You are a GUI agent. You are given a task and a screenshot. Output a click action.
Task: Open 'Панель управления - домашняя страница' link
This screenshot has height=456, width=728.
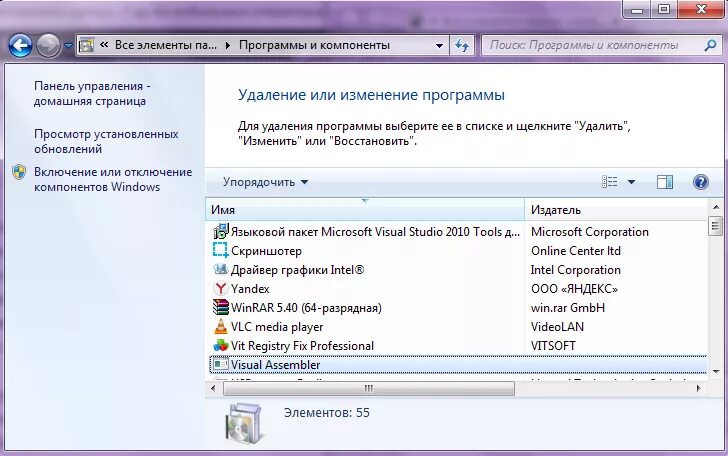coord(92,93)
